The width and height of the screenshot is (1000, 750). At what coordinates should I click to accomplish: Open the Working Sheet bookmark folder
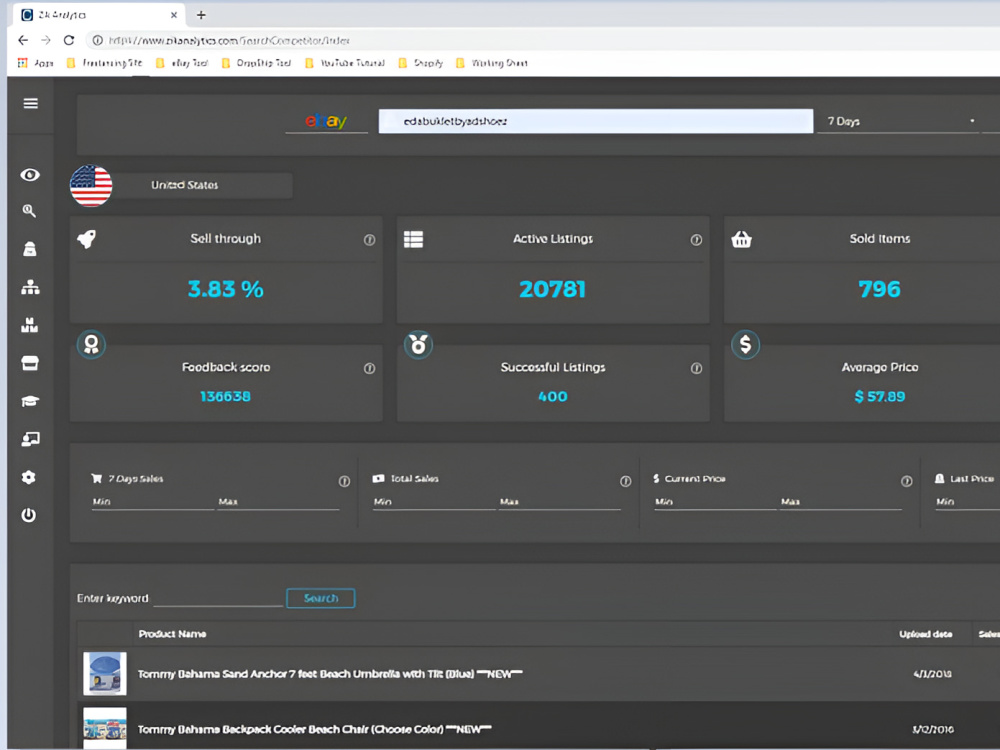492,62
